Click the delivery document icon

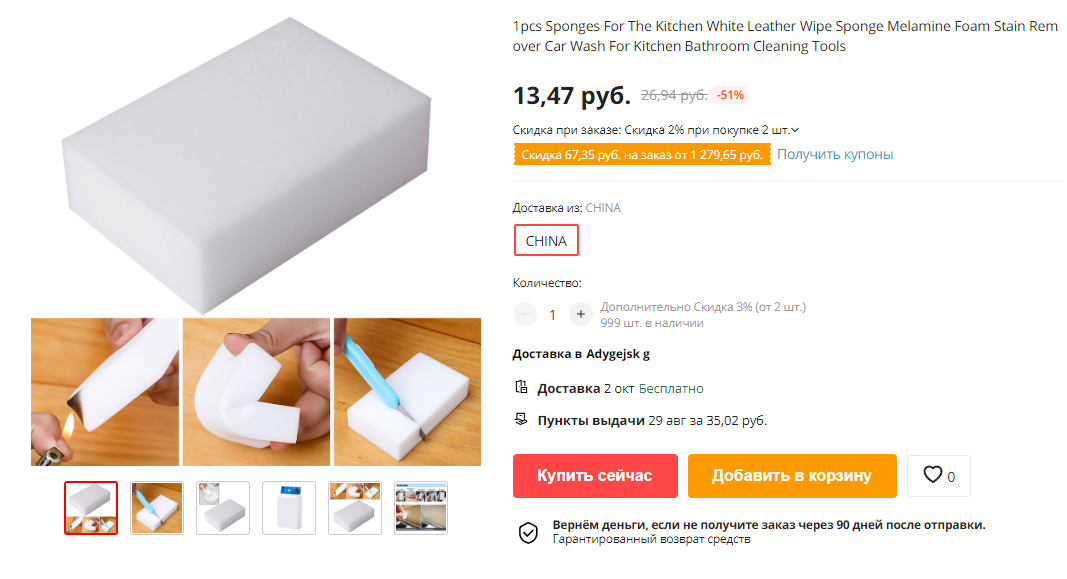521,388
